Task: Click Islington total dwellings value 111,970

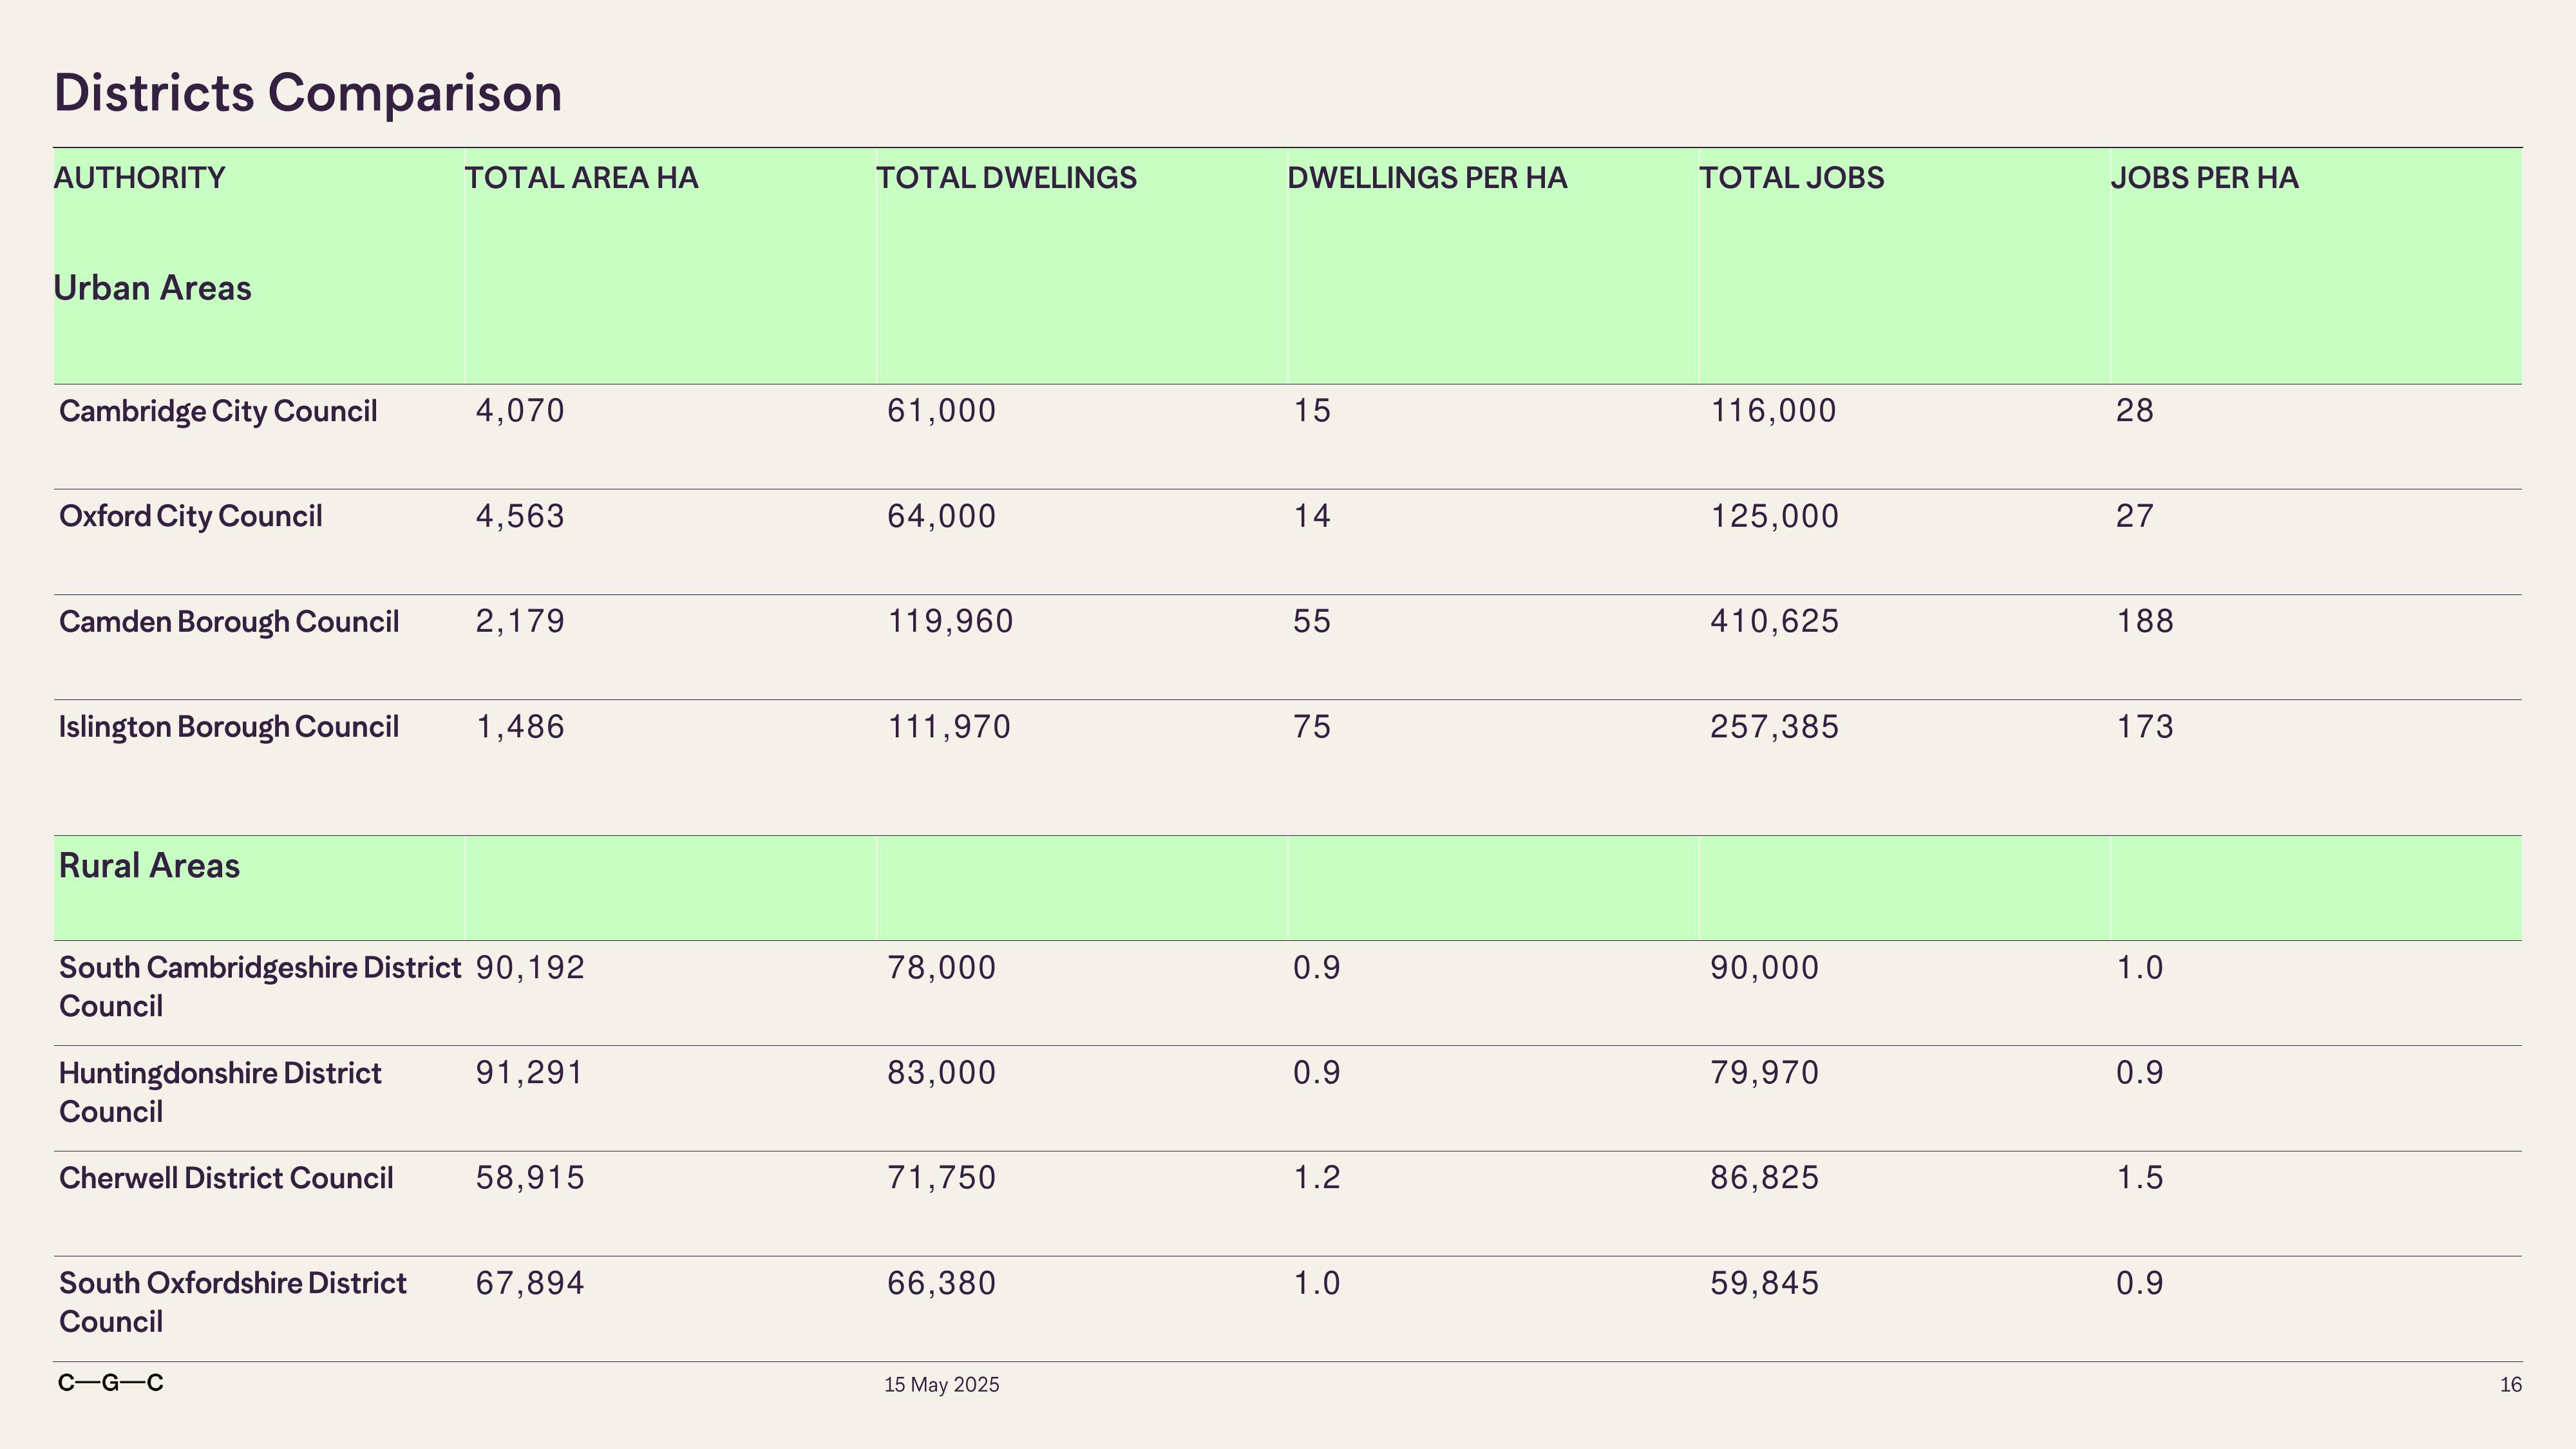Action: point(950,727)
